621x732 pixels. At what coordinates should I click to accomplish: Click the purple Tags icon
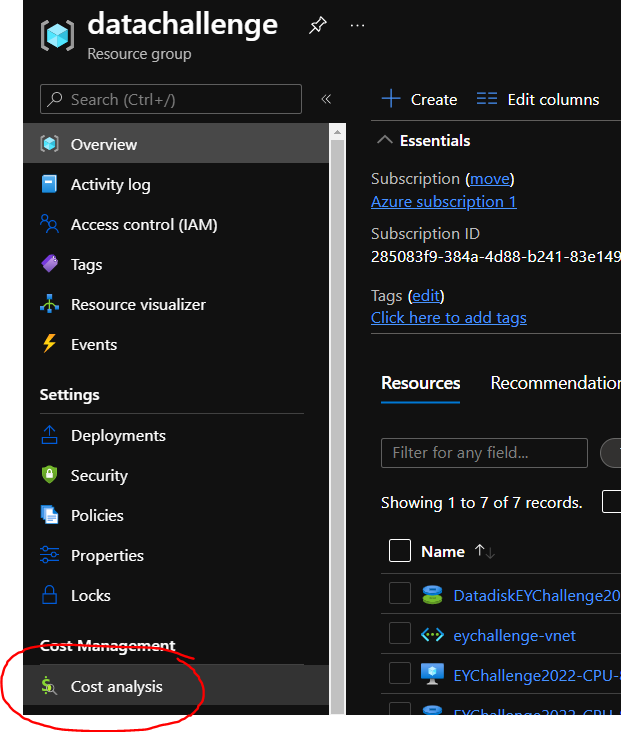pos(49,264)
